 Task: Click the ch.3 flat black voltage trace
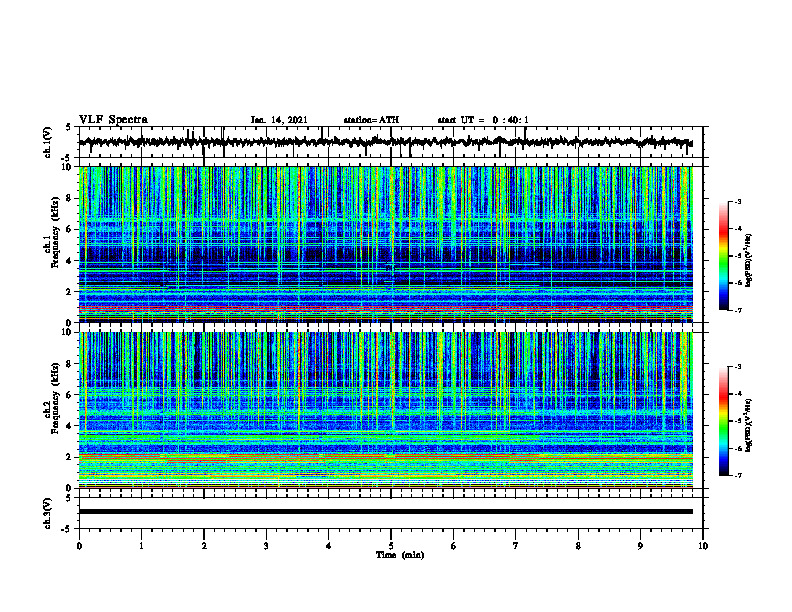(386, 512)
